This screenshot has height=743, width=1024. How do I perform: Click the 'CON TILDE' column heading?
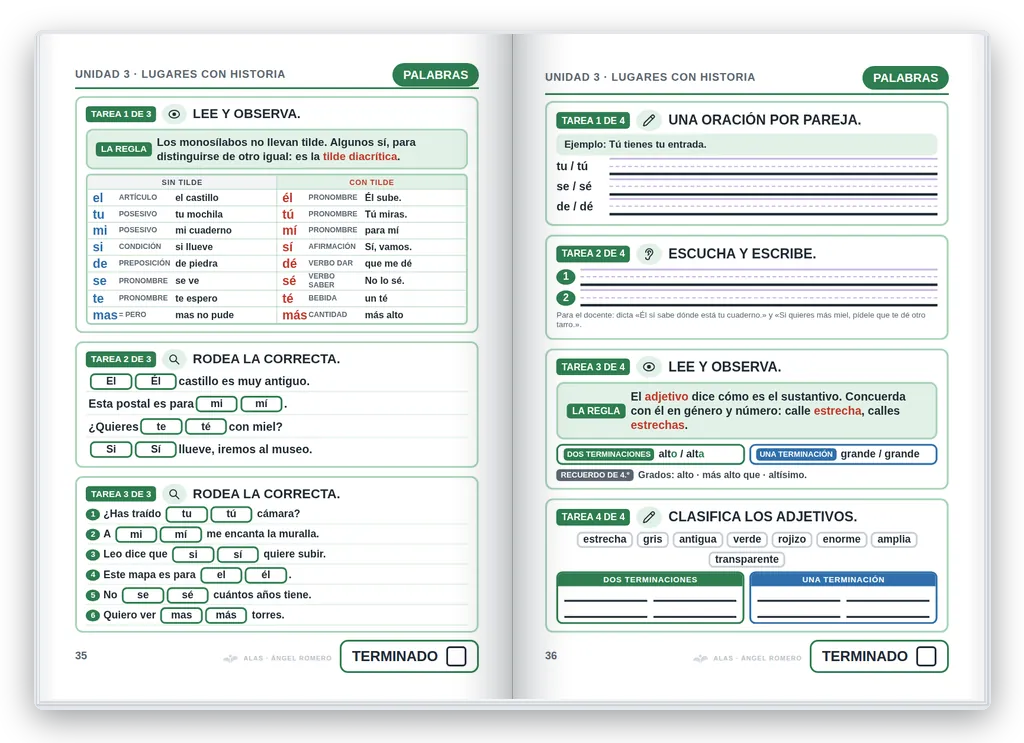pos(372,183)
